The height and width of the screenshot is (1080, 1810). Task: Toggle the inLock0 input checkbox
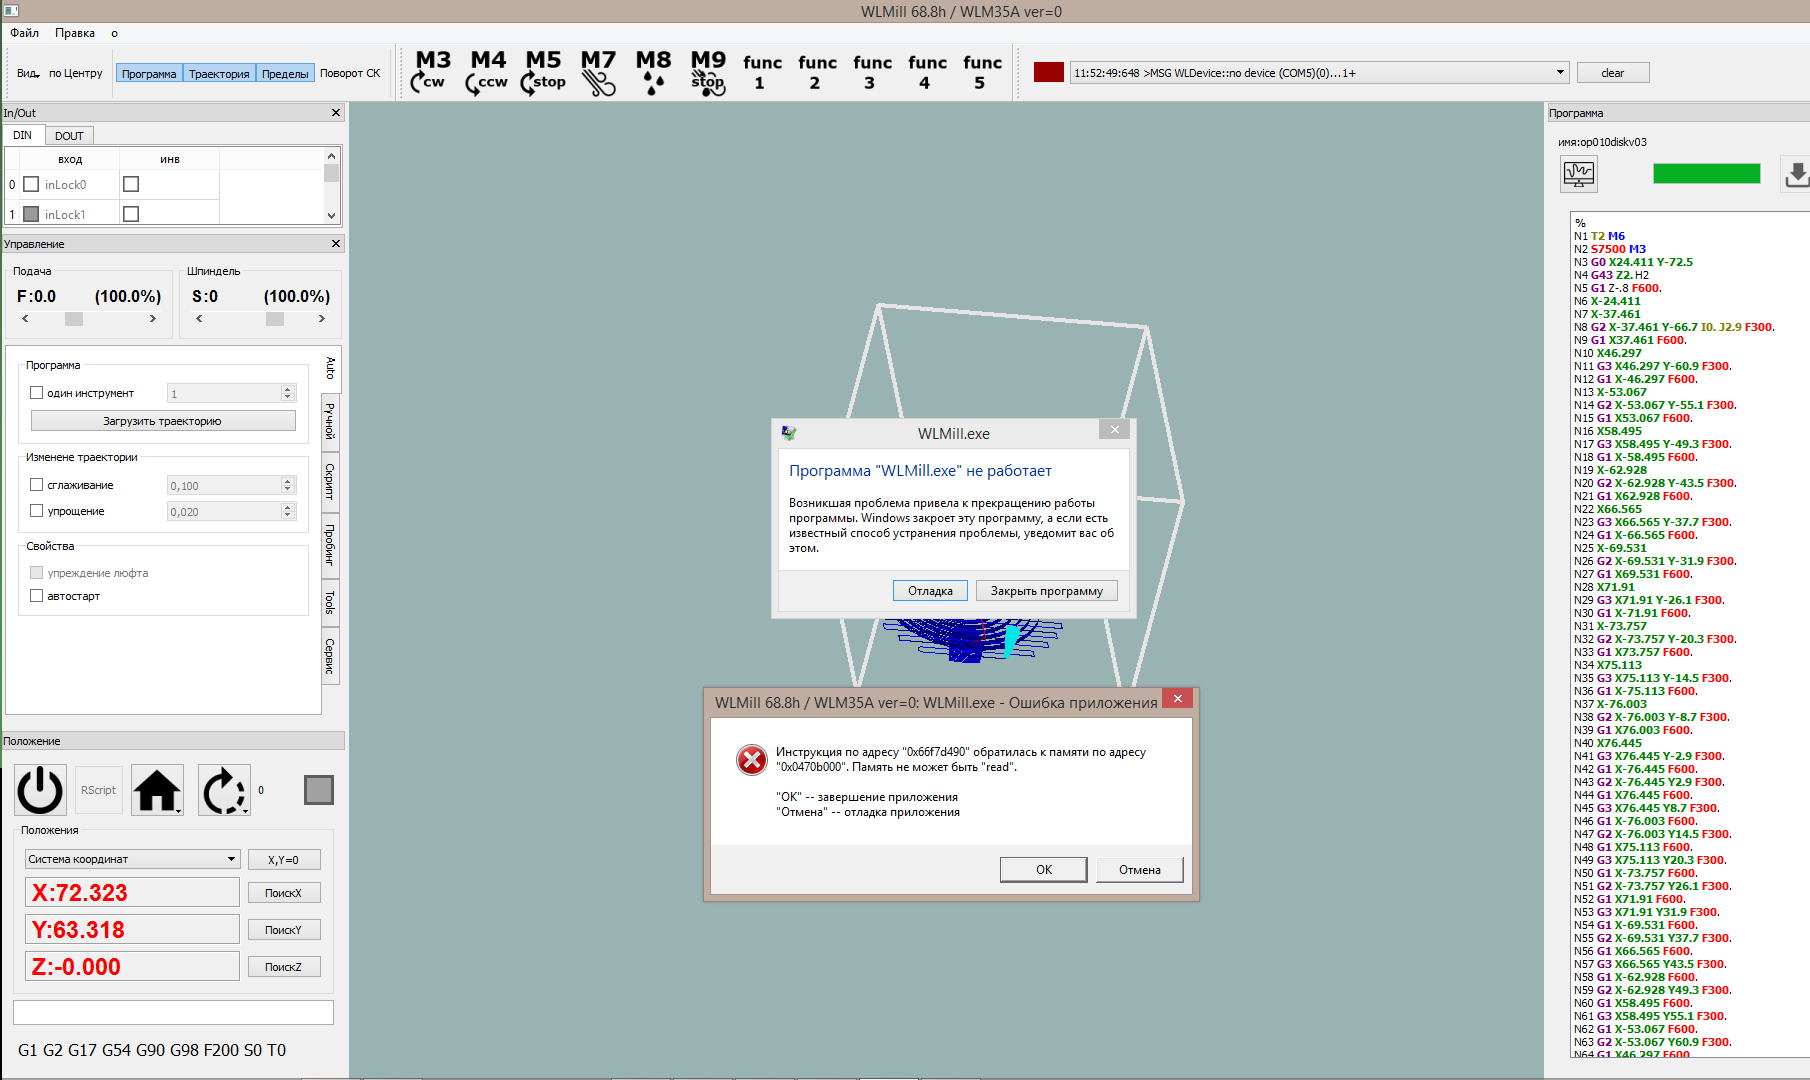tap(31, 184)
